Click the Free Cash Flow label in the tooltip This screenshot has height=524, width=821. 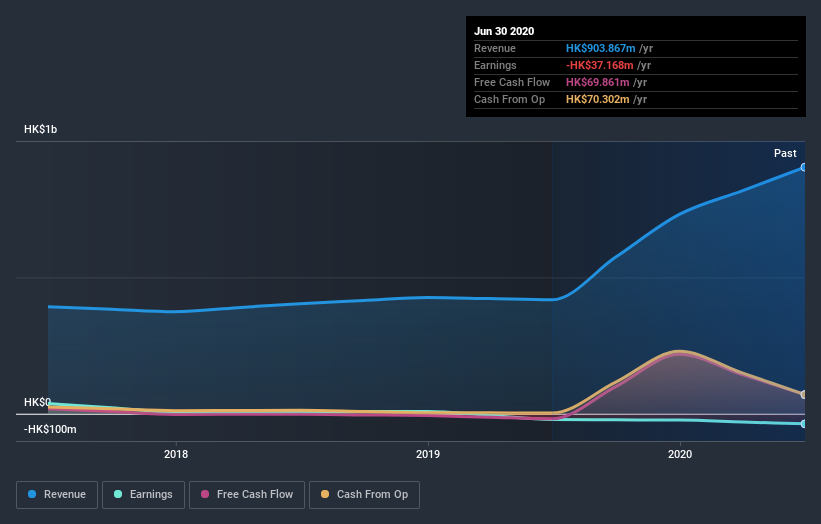[512, 82]
